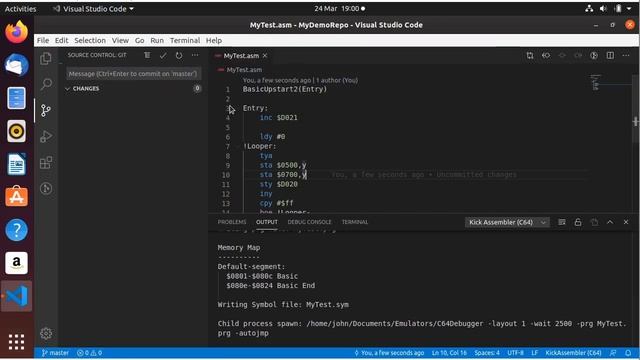640x360 pixels.
Task: Clear the output panel
Action: [562, 222]
